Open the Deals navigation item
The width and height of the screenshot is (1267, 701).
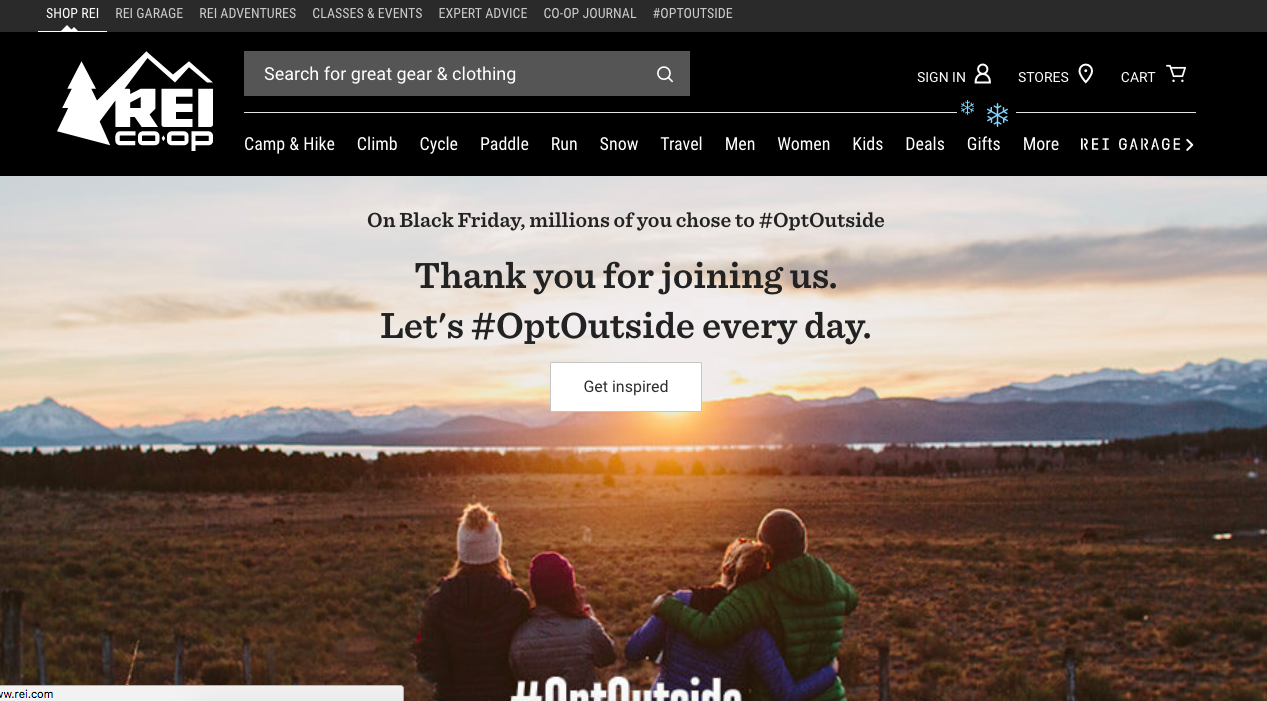[x=925, y=144]
